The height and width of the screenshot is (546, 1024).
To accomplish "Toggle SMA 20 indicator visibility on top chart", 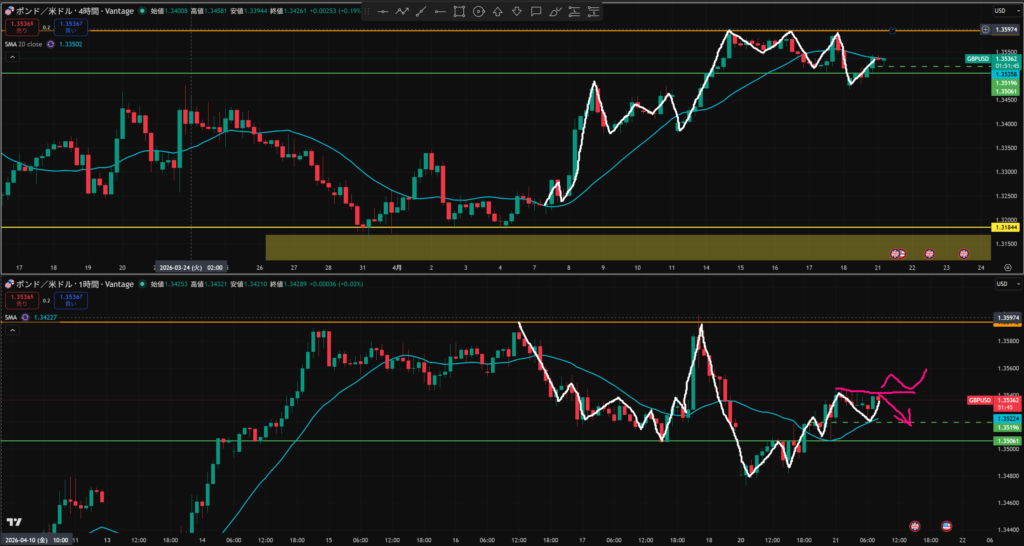I will [28, 44].
